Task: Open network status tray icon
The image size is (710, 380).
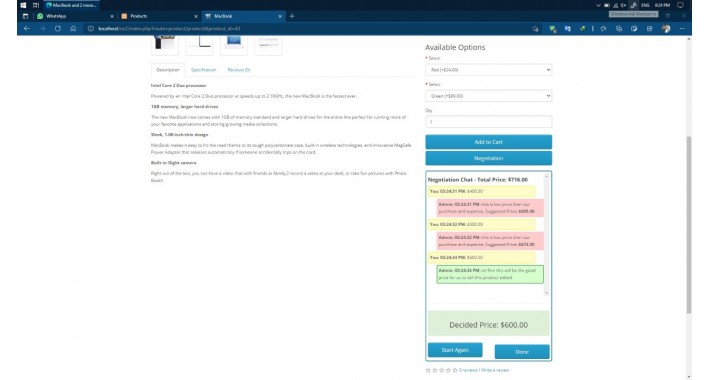Action: [615, 5]
